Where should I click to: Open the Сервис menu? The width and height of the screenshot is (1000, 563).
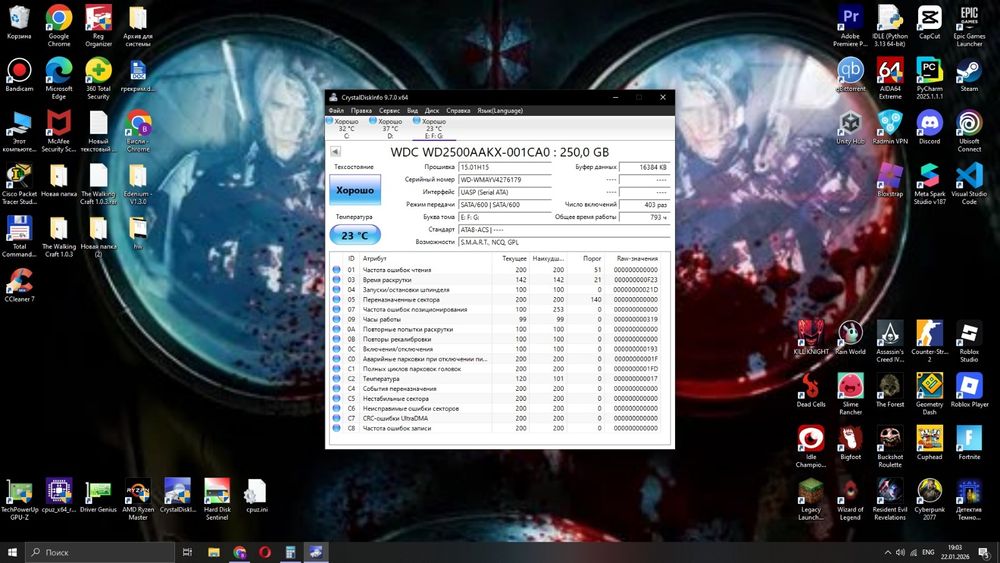pos(389,110)
